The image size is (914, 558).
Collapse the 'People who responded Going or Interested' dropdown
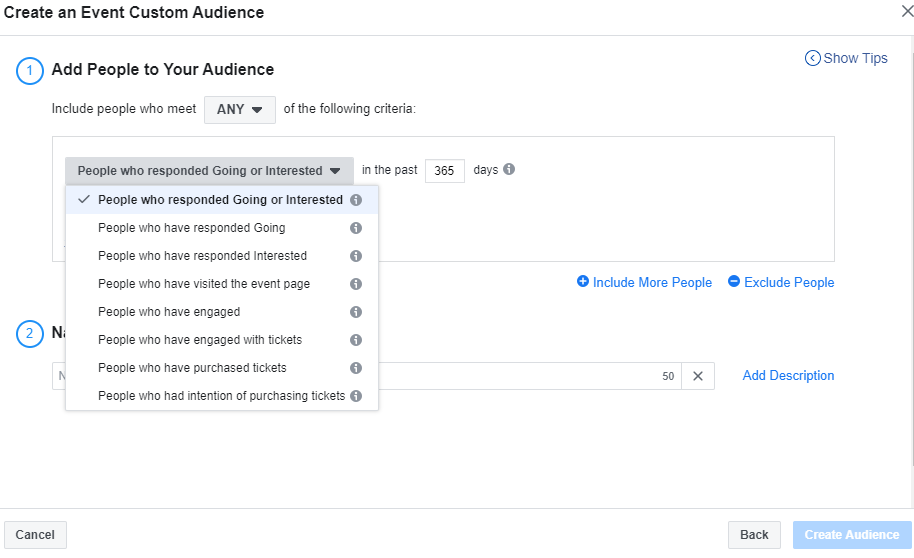click(209, 171)
